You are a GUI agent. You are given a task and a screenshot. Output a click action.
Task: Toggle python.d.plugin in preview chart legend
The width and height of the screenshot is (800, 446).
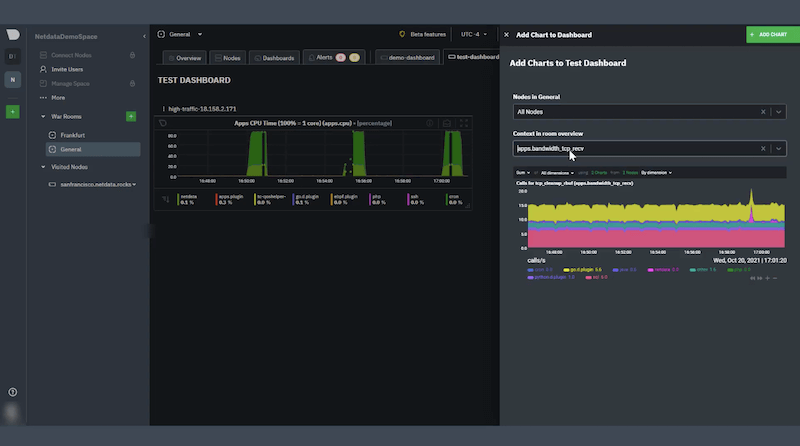coord(551,277)
